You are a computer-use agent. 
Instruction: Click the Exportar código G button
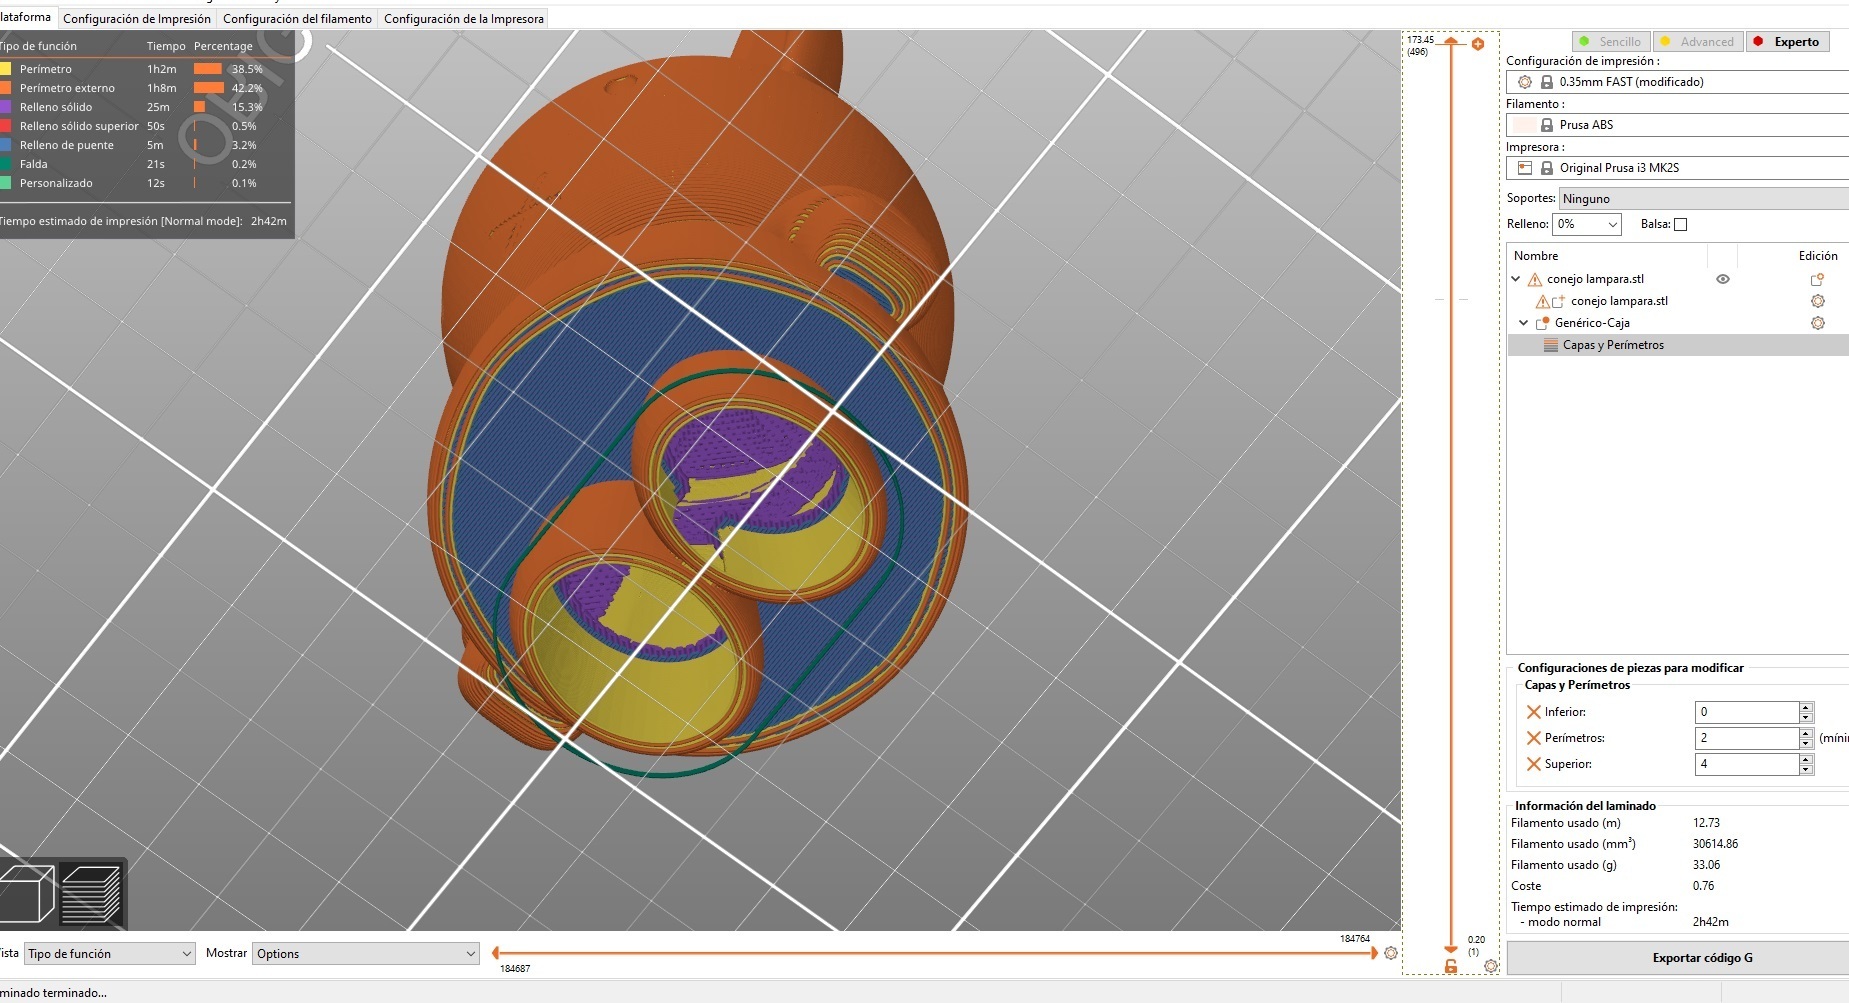(1701, 958)
